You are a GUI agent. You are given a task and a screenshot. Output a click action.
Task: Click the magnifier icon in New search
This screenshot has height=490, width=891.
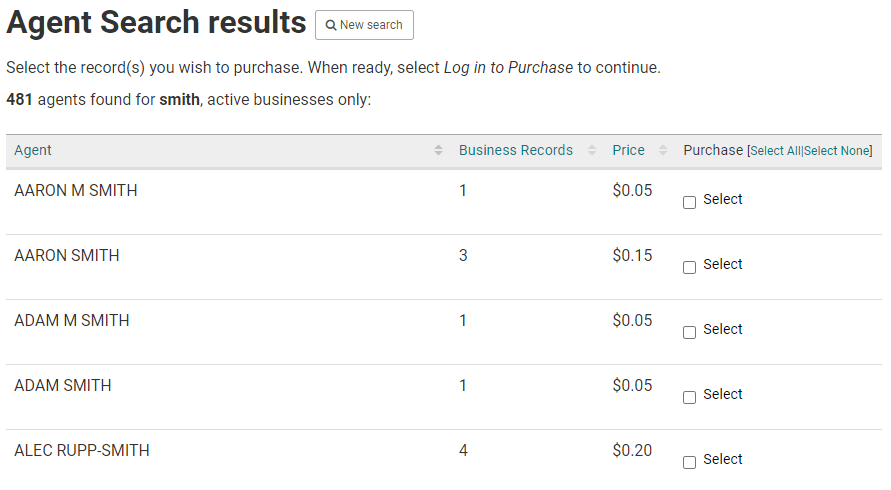pos(331,26)
